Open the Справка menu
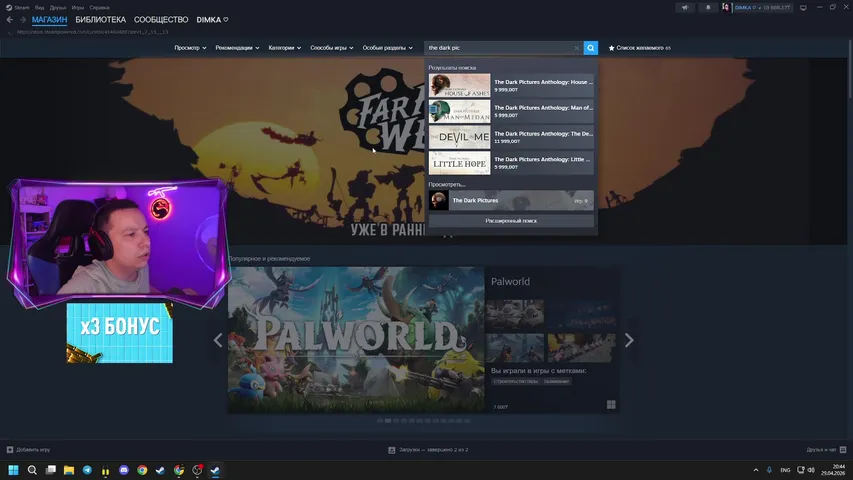This screenshot has width=853, height=480. click(99, 8)
